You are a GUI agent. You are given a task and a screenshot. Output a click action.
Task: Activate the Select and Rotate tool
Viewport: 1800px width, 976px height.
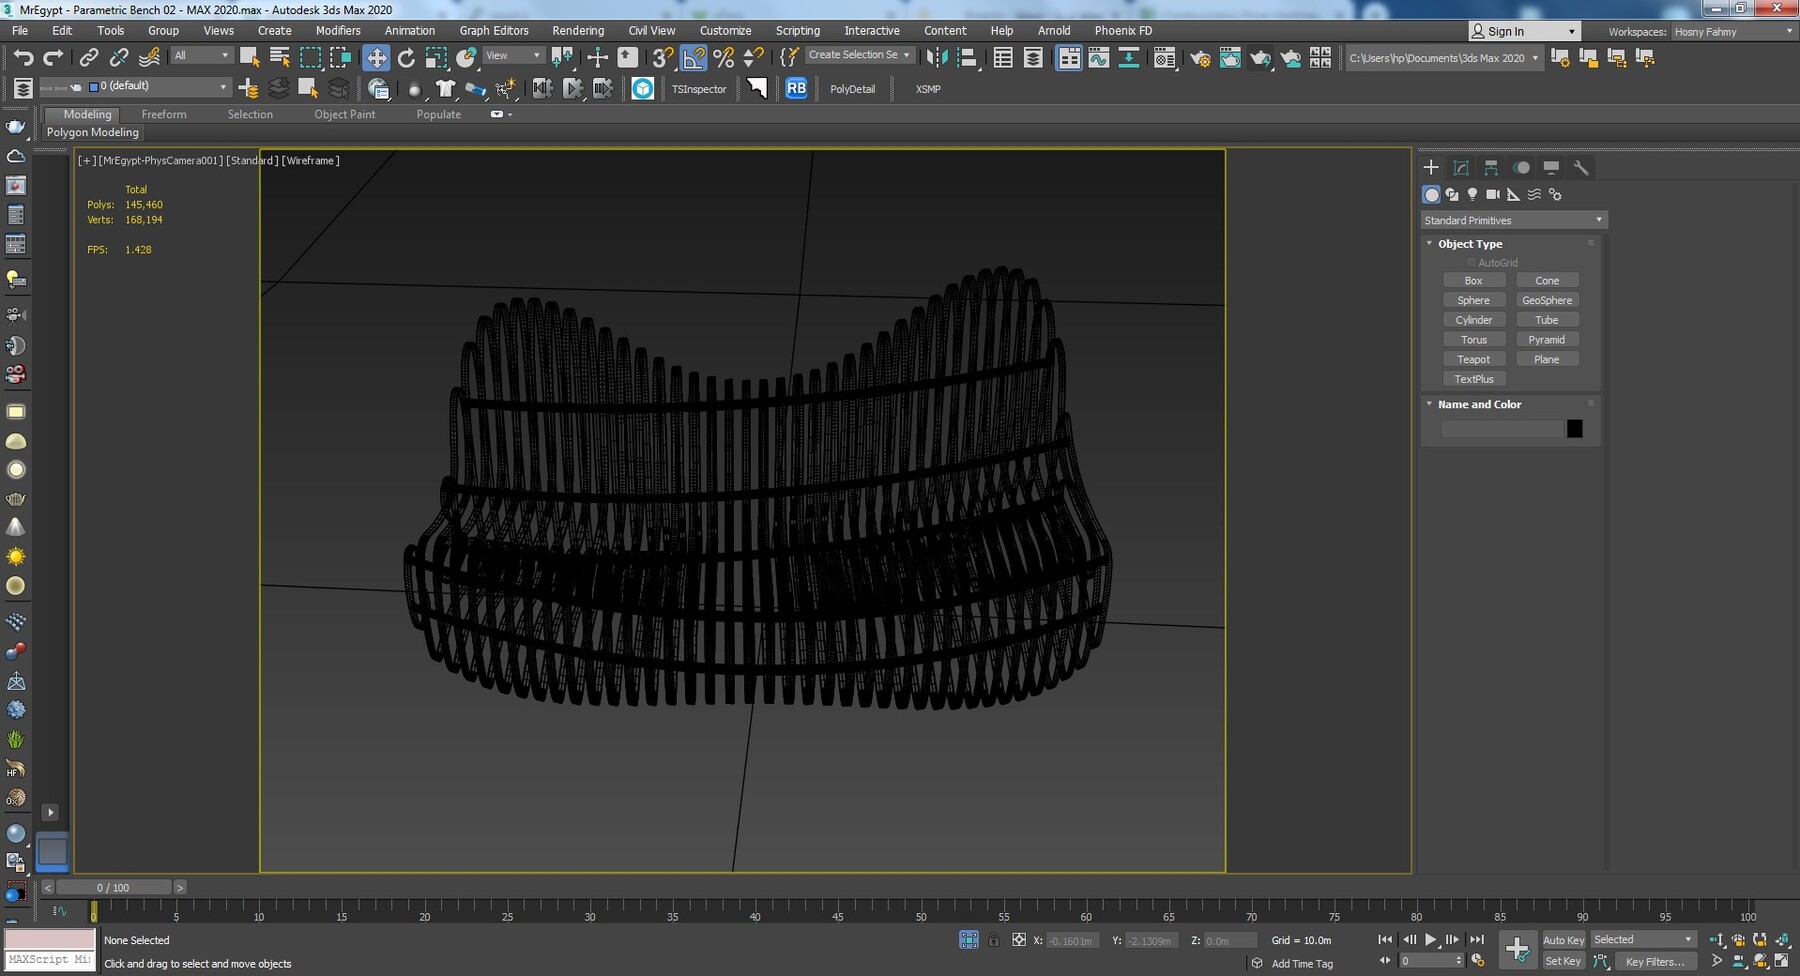(406, 58)
